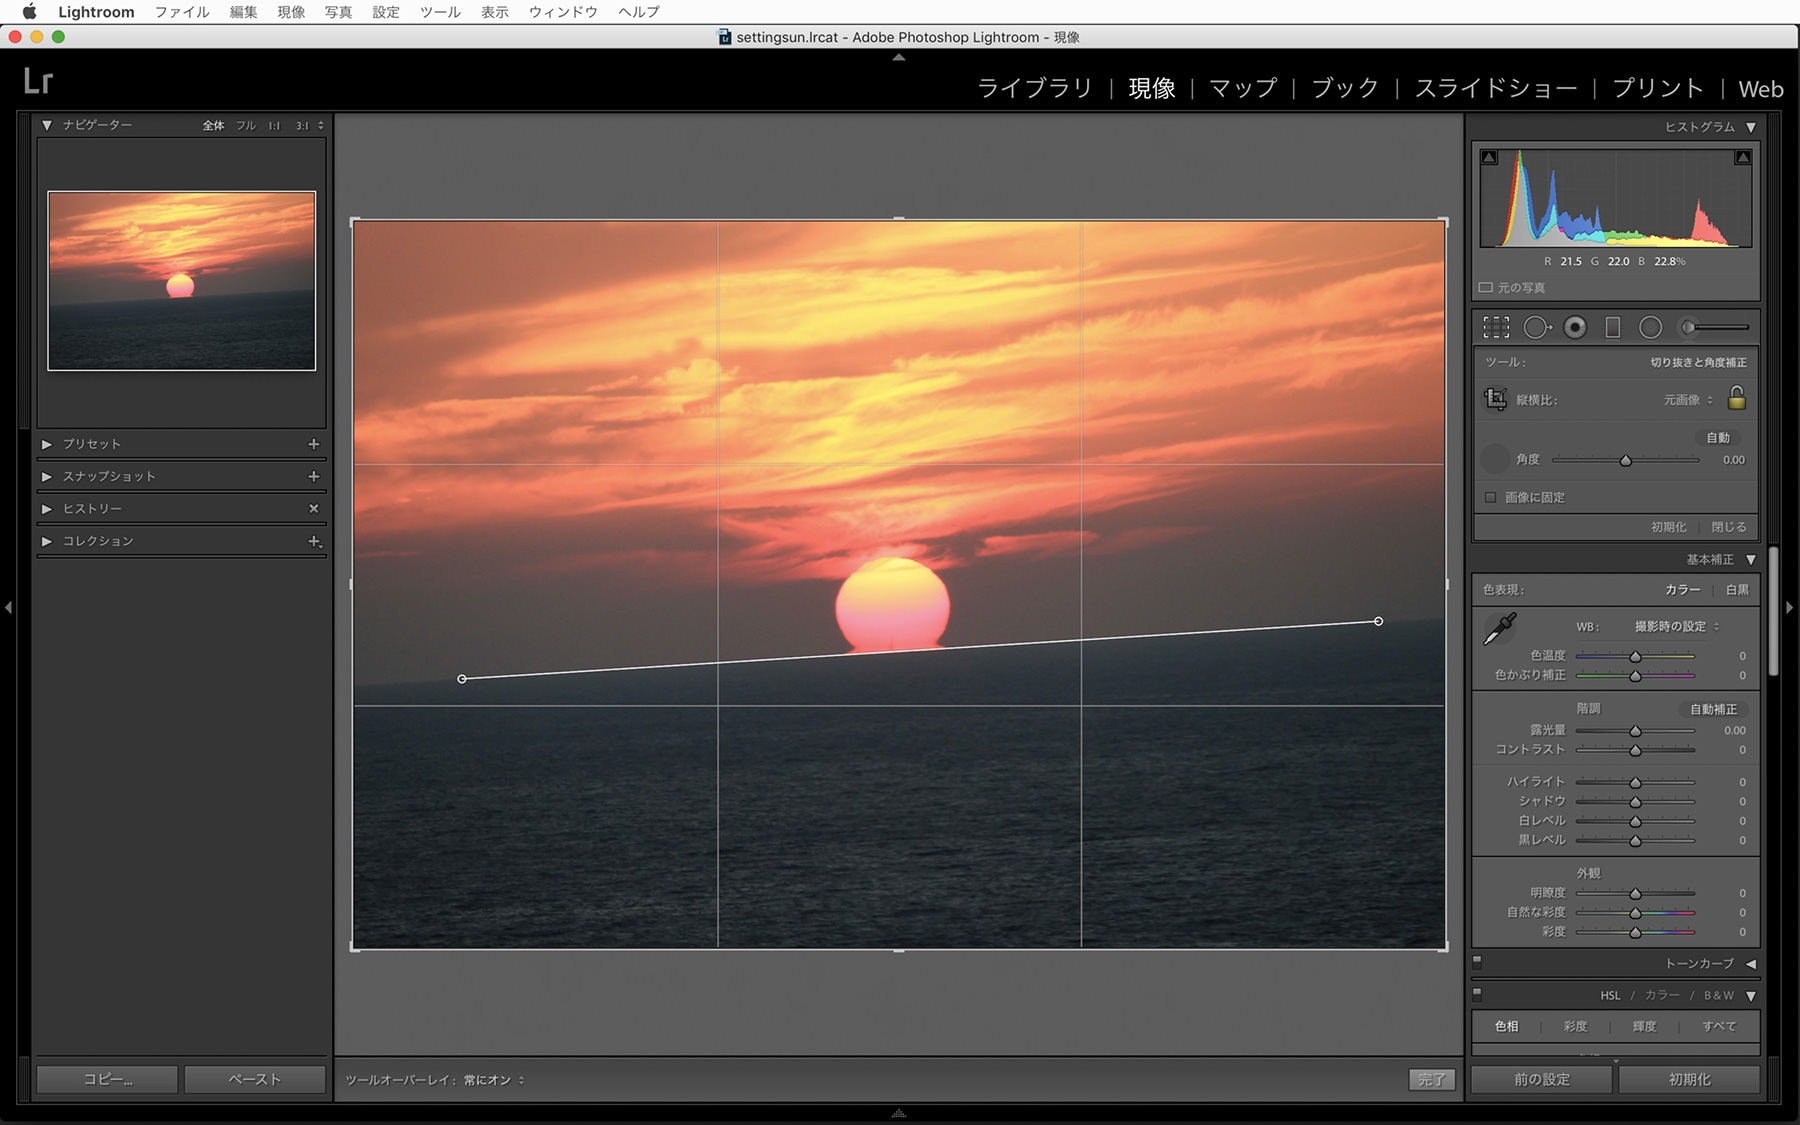This screenshot has height=1125, width=1800.
Task: Open the WB 撮影時の設定 dropdown
Action: coord(1677,627)
